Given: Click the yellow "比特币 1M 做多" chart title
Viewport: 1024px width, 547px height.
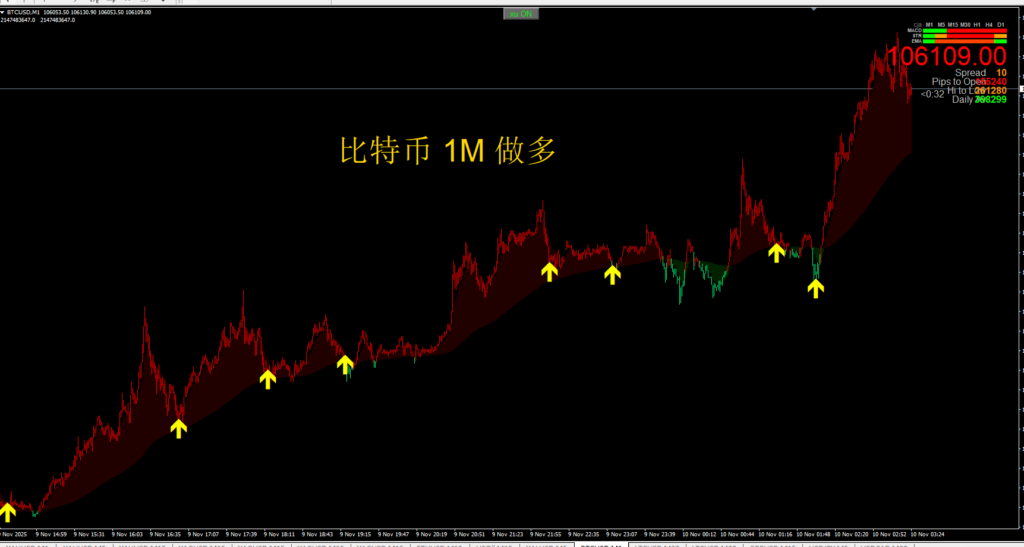Looking at the screenshot, I should tap(447, 151).
